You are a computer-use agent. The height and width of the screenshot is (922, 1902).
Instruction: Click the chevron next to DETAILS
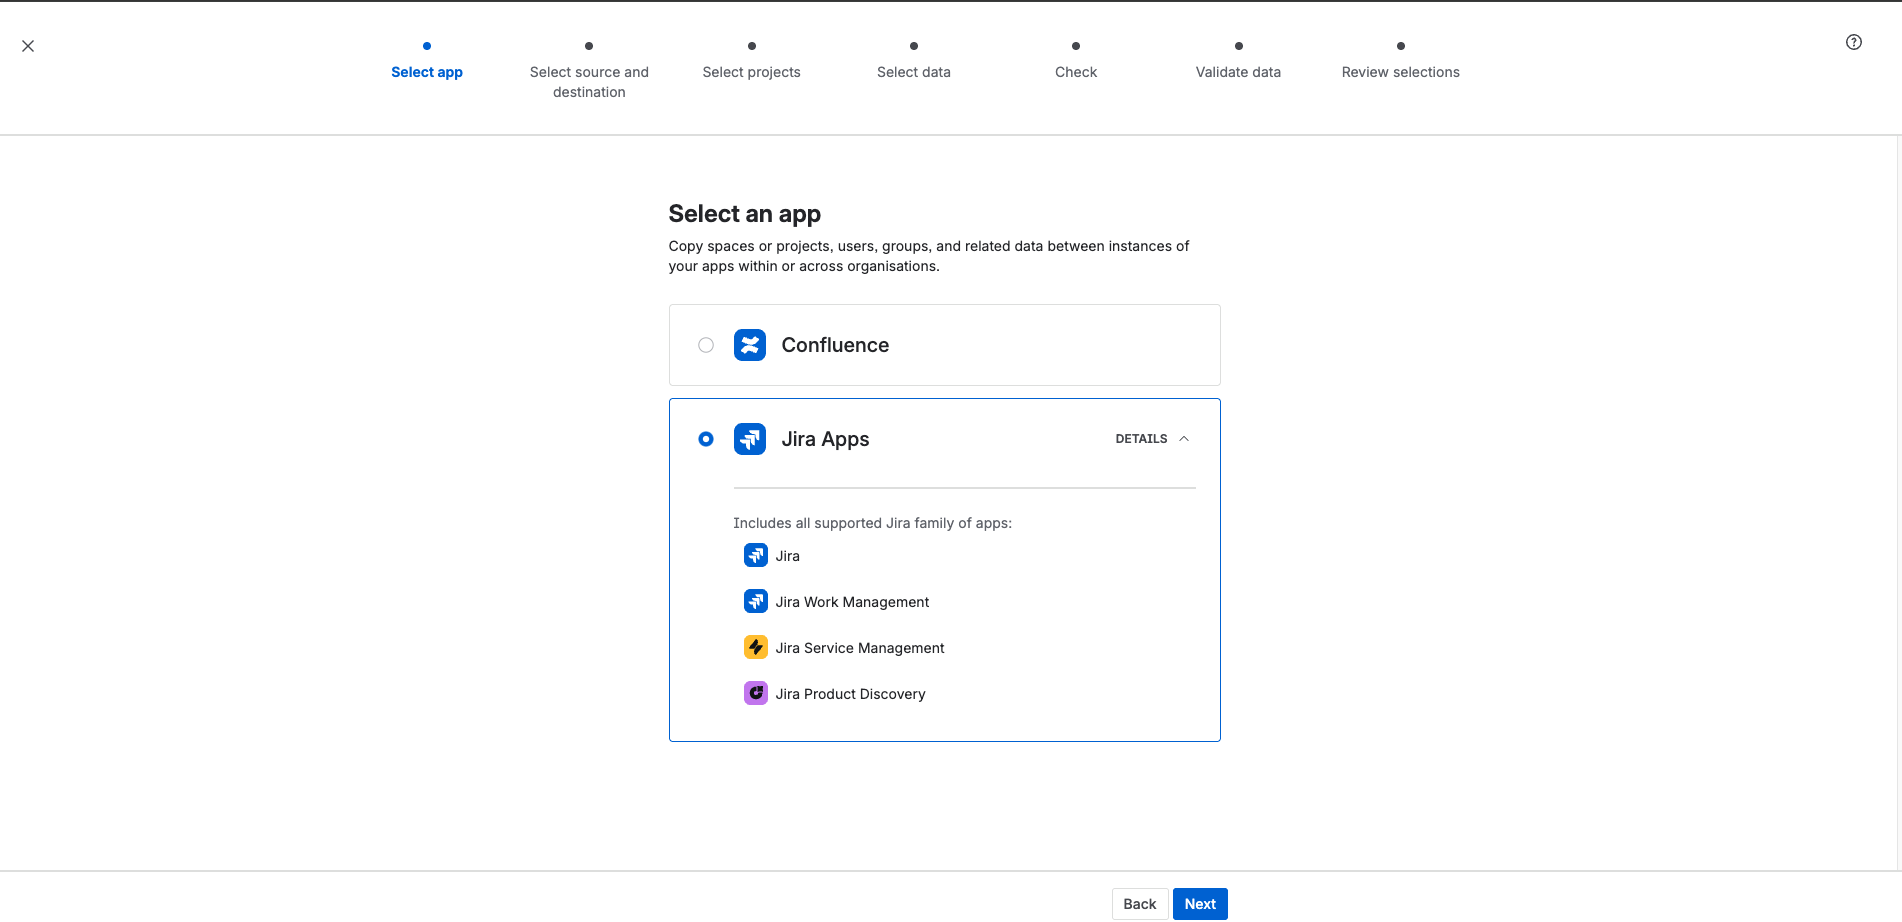1184,439
